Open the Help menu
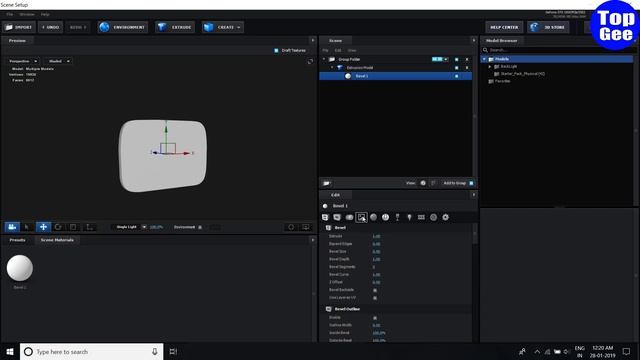 point(45,14)
